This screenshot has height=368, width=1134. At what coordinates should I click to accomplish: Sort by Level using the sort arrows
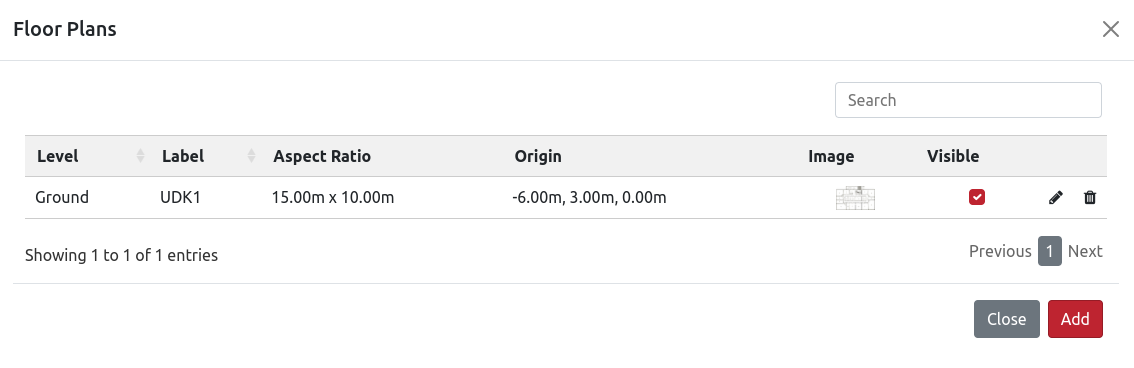pos(140,155)
